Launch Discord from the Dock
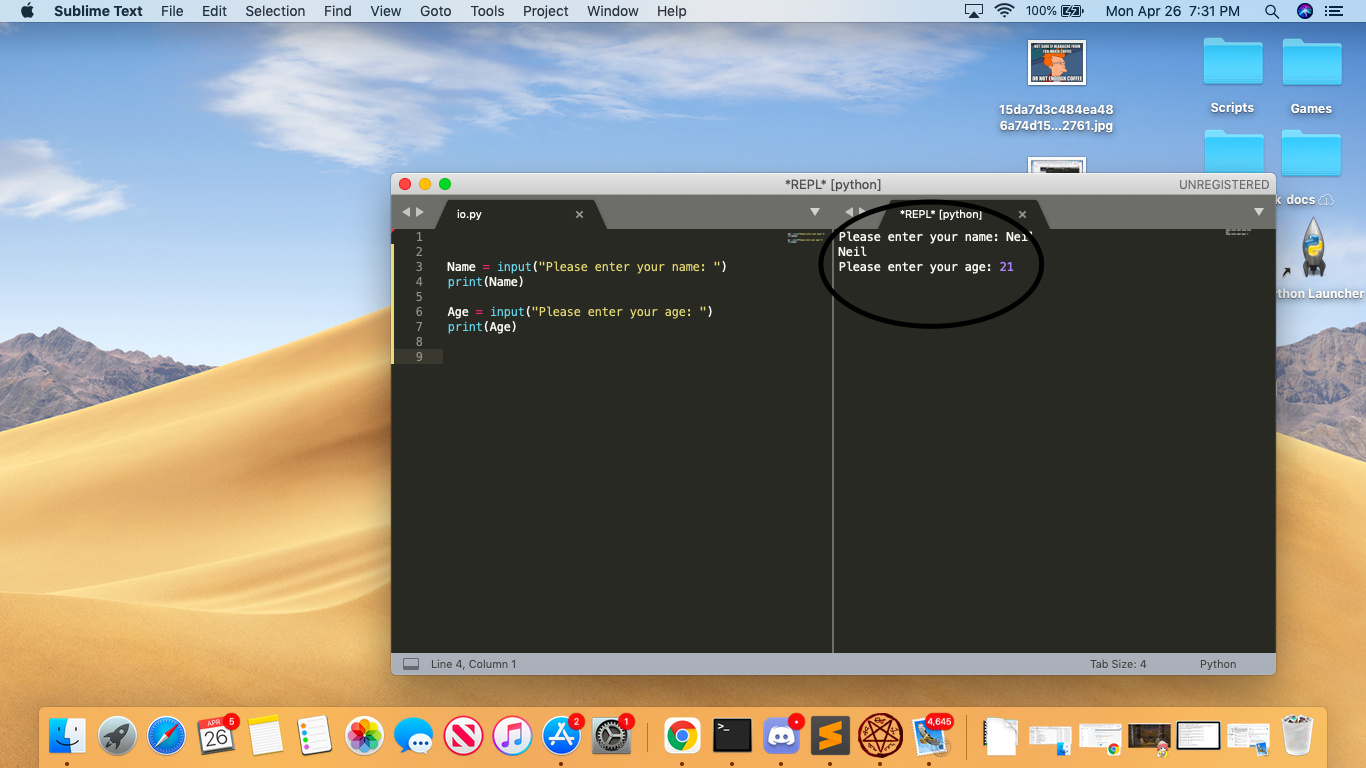Screen dimensions: 1366x768 click(782, 737)
